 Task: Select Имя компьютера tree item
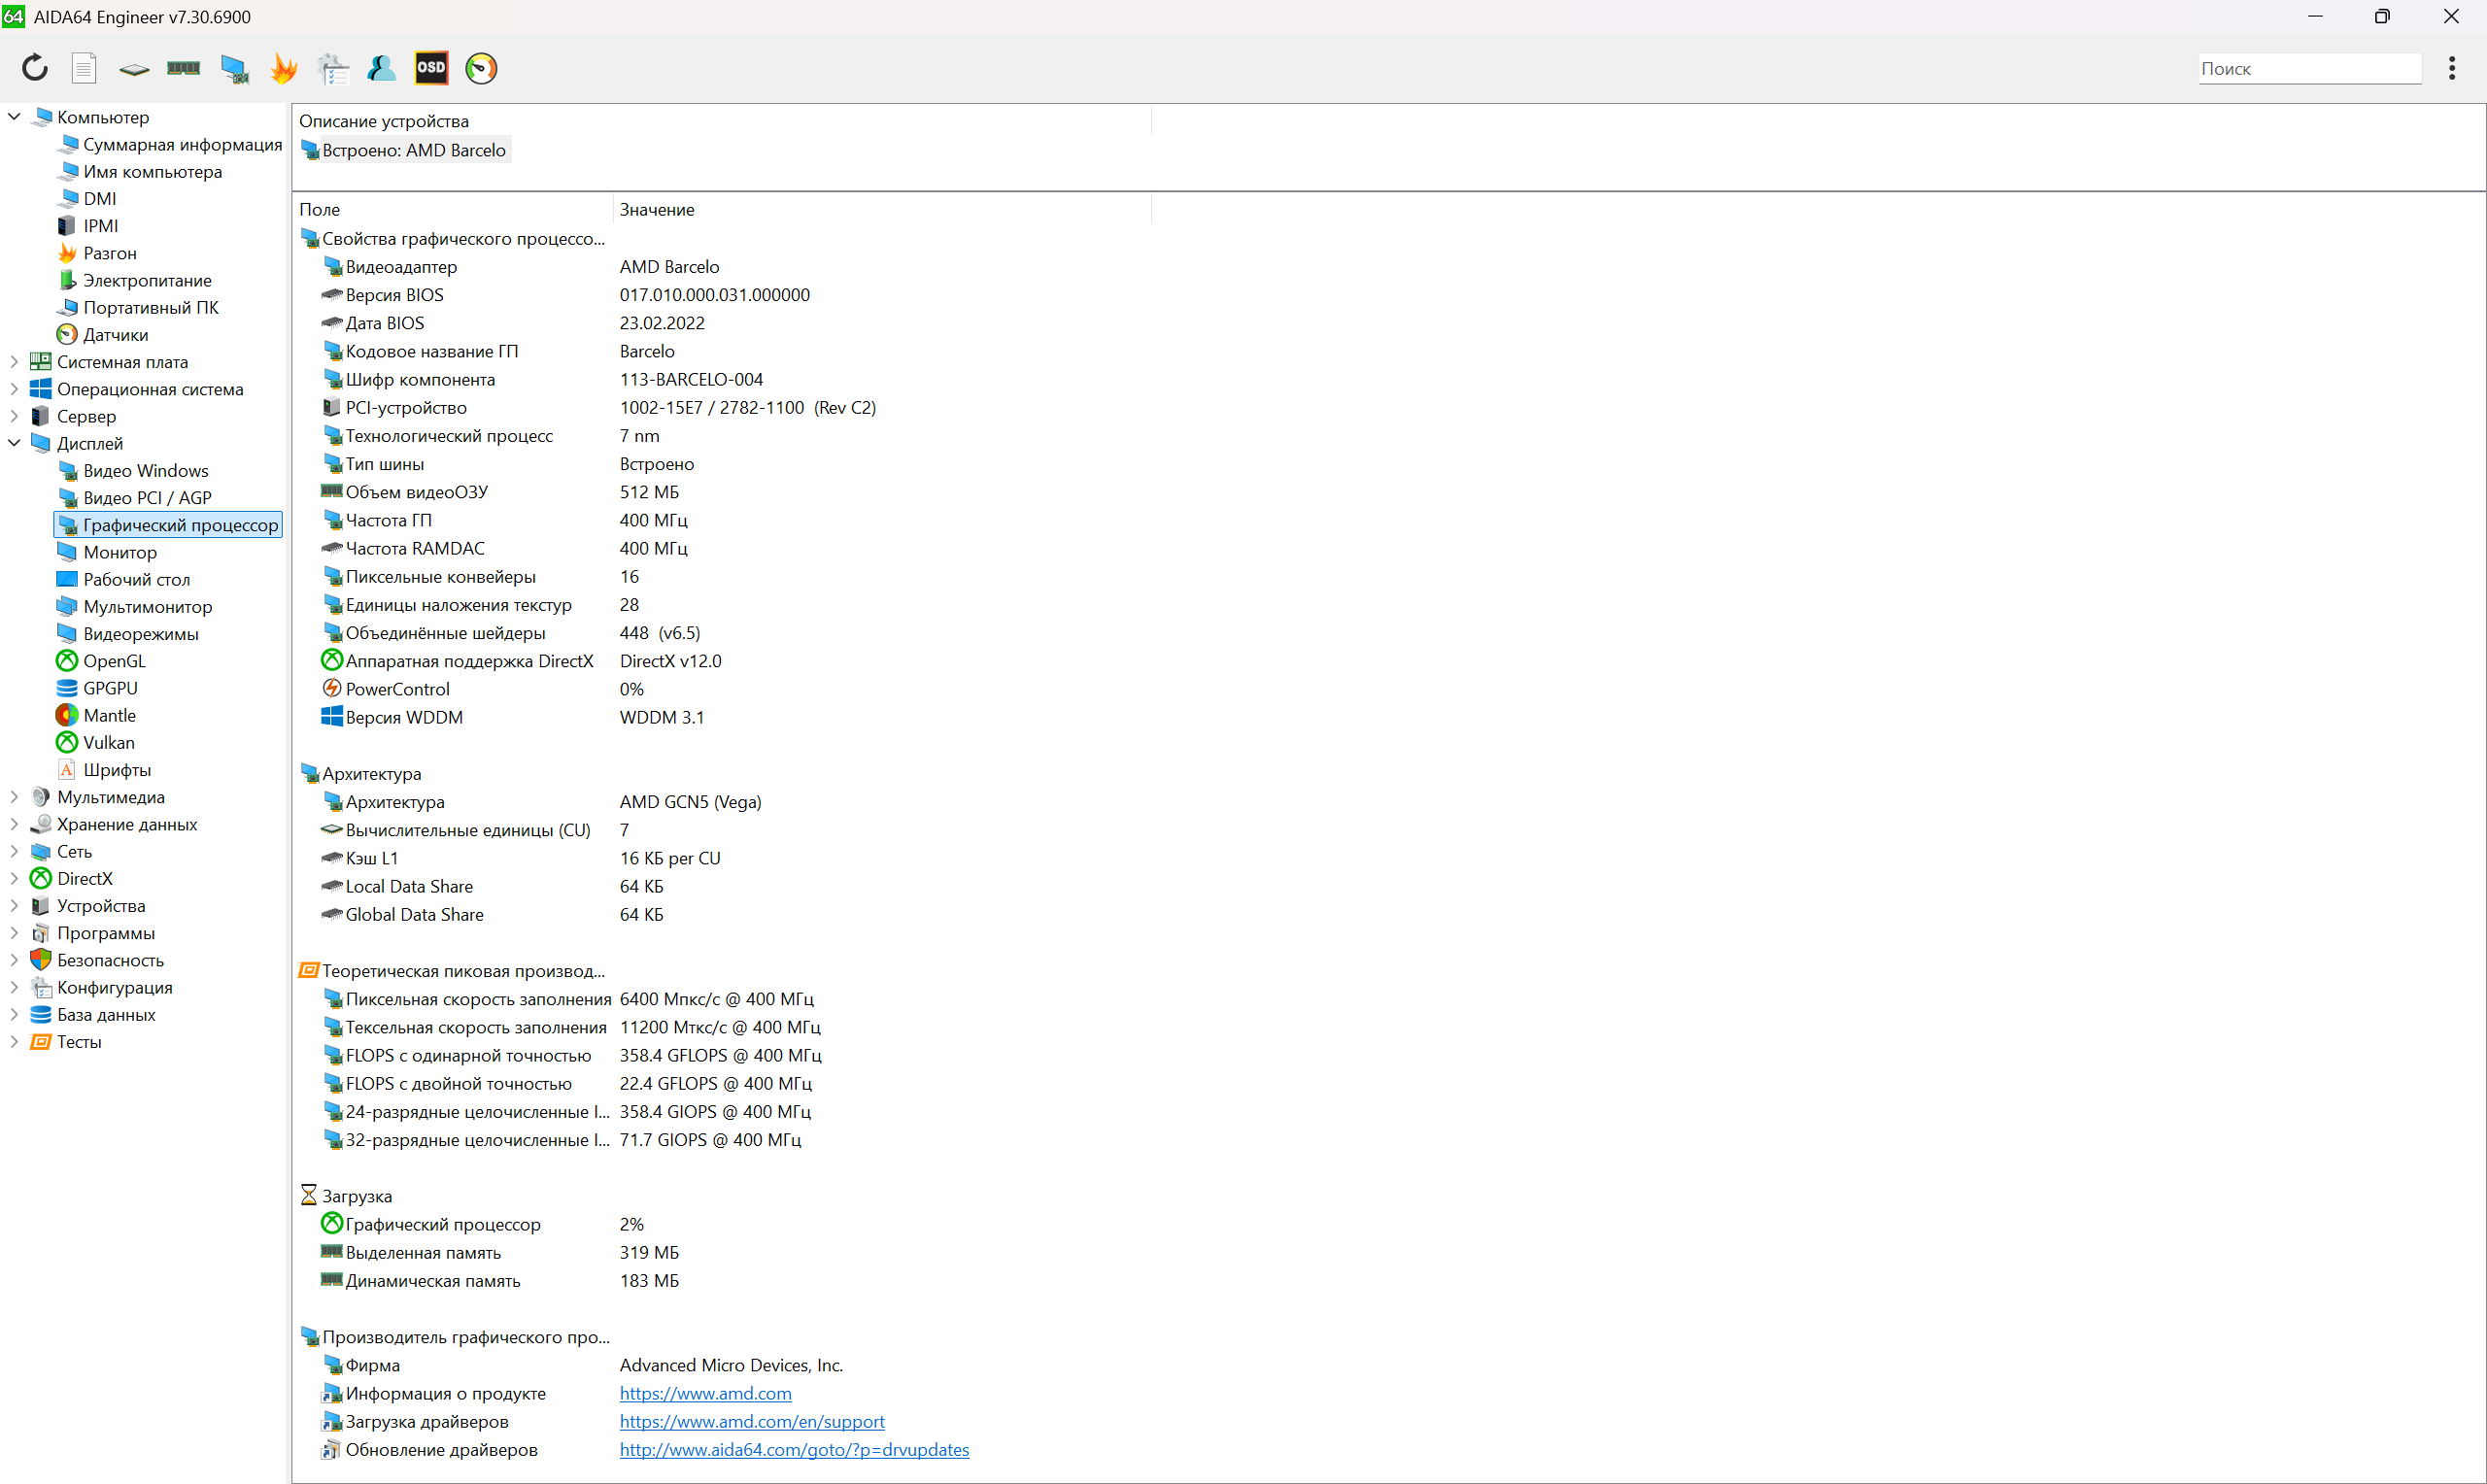pos(152,172)
